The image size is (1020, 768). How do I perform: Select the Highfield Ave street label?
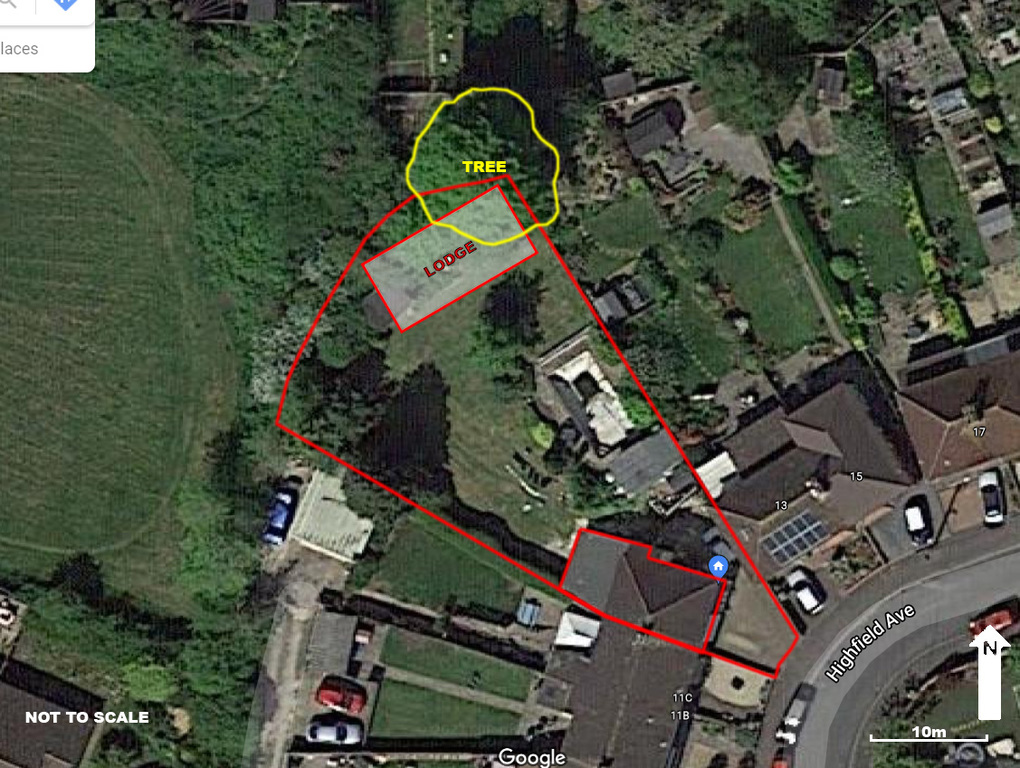pos(870,642)
